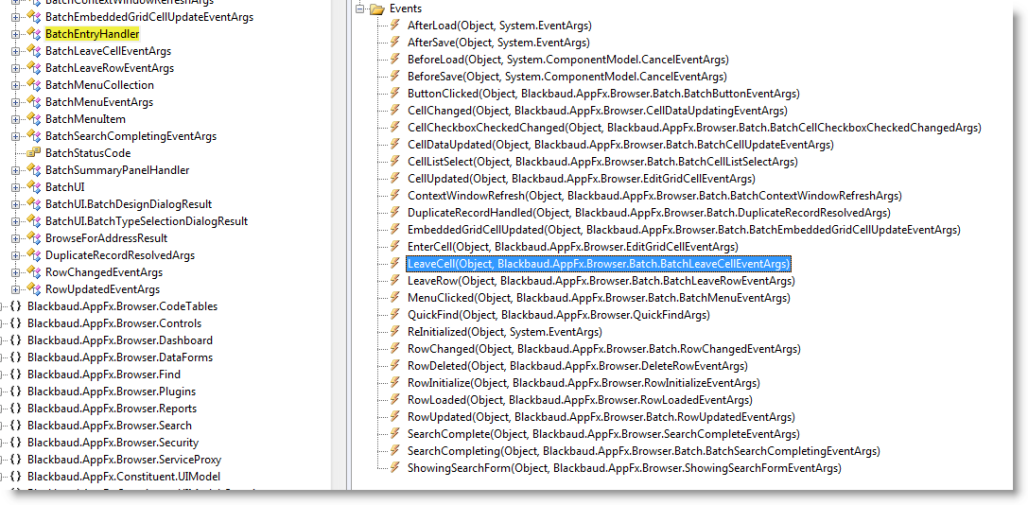Screen dimensions: 1028x505
Task: Expand the BatchSummaryPanelHandler node
Action: point(15,170)
